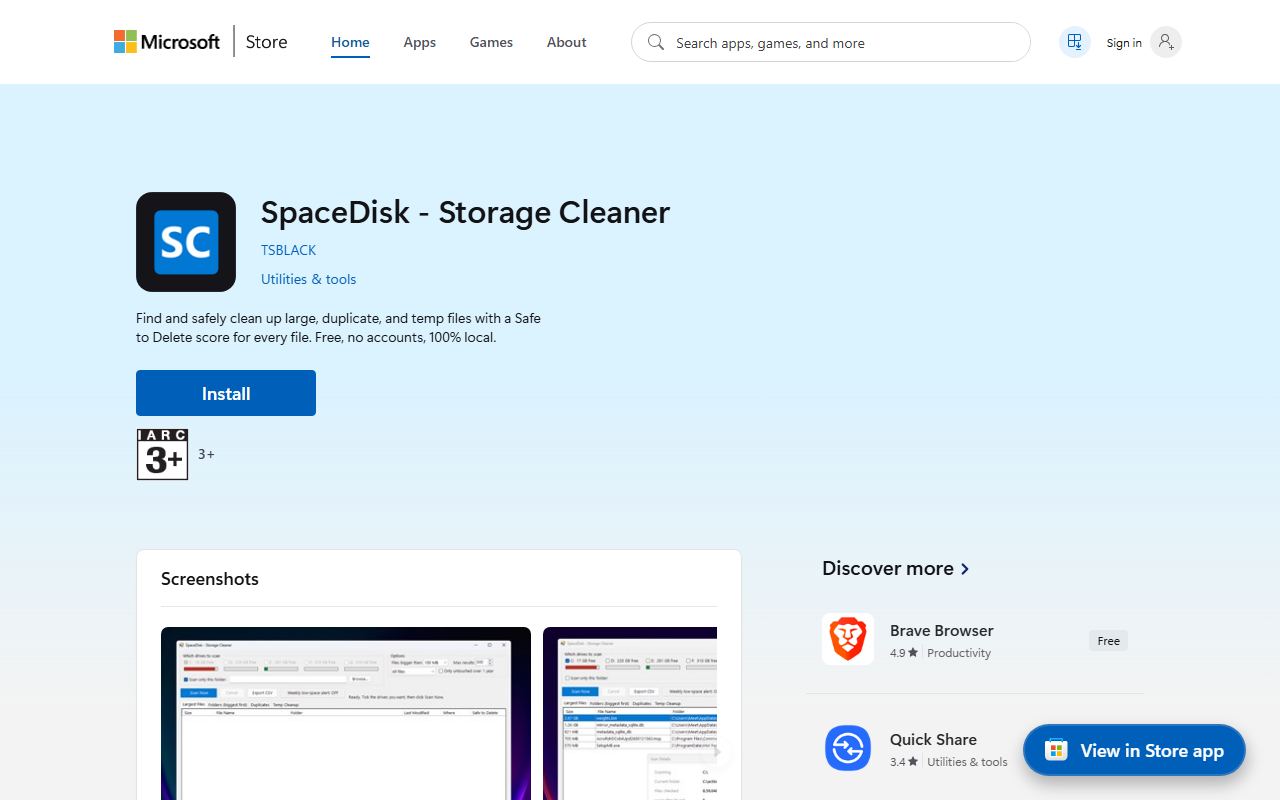This screenshot has width=1280, height=800.
Task: Click the Free button for Brave Browser
Action: tap(1108, 641)
